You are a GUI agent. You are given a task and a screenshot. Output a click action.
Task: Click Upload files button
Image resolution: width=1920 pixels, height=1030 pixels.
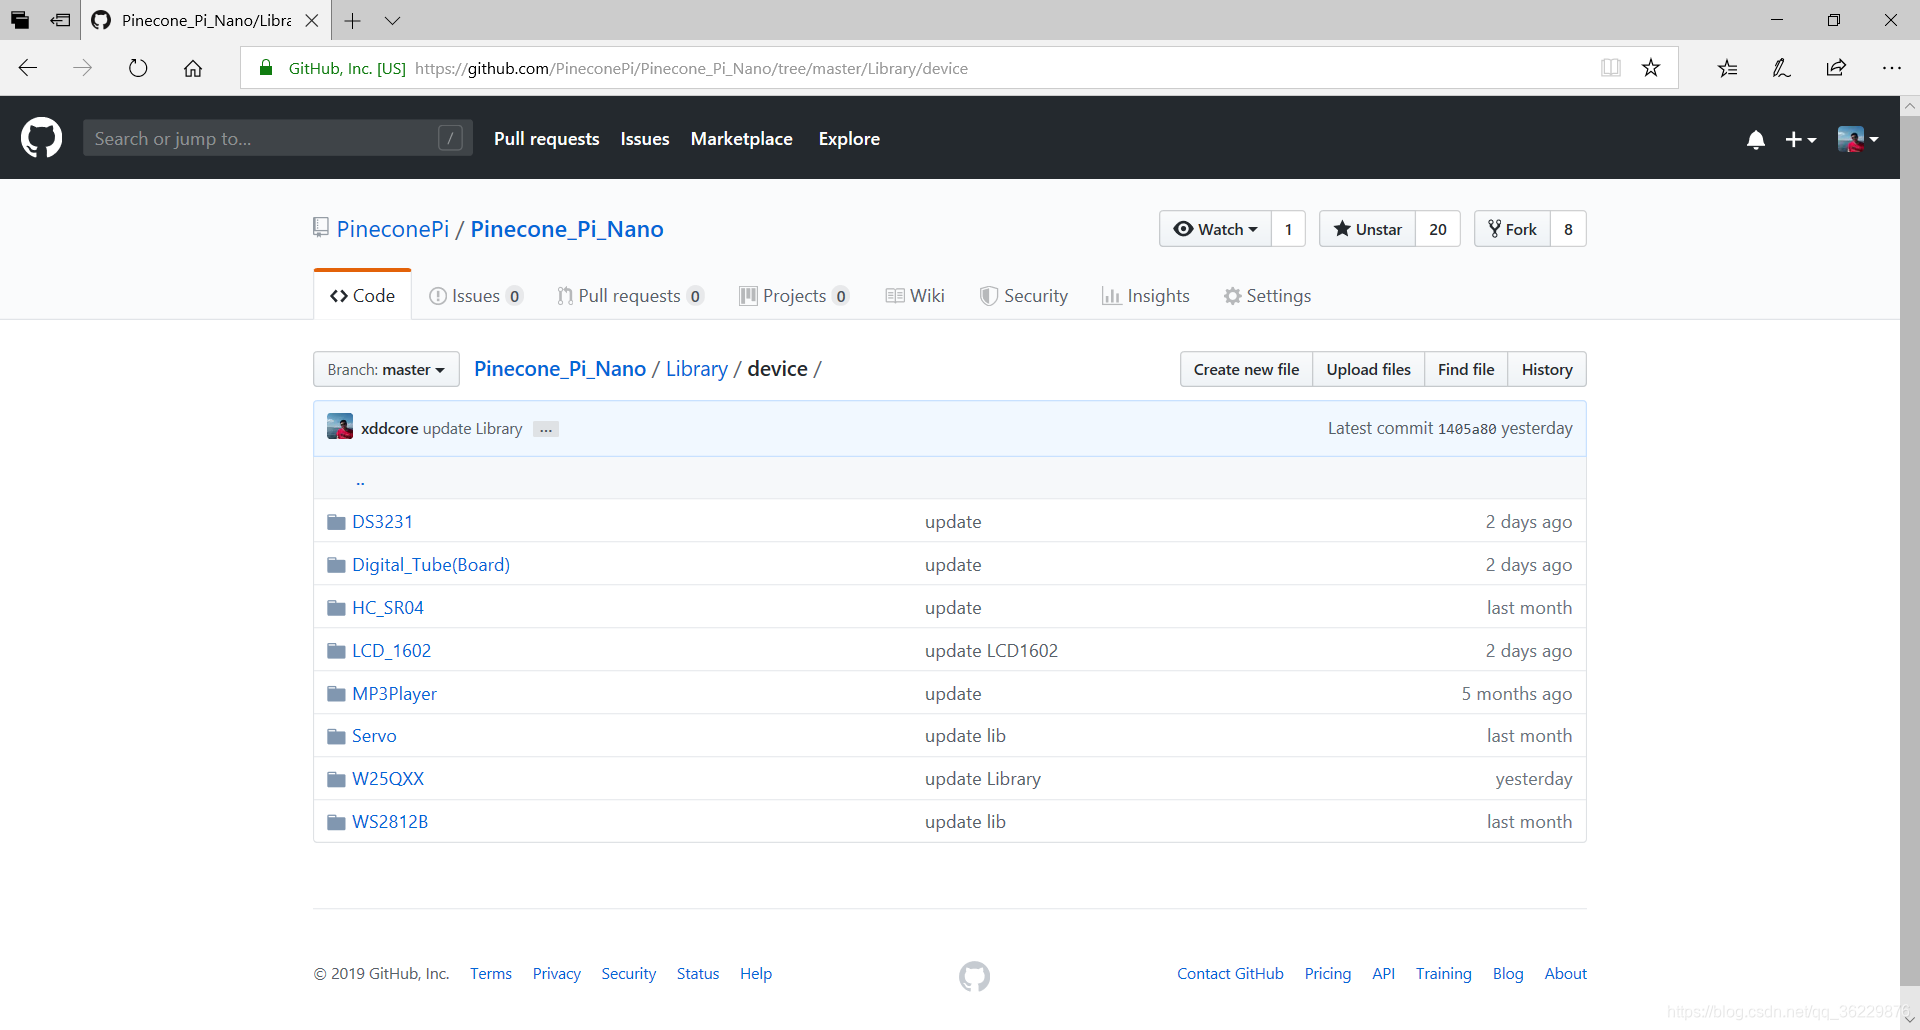coord(1368,369)
